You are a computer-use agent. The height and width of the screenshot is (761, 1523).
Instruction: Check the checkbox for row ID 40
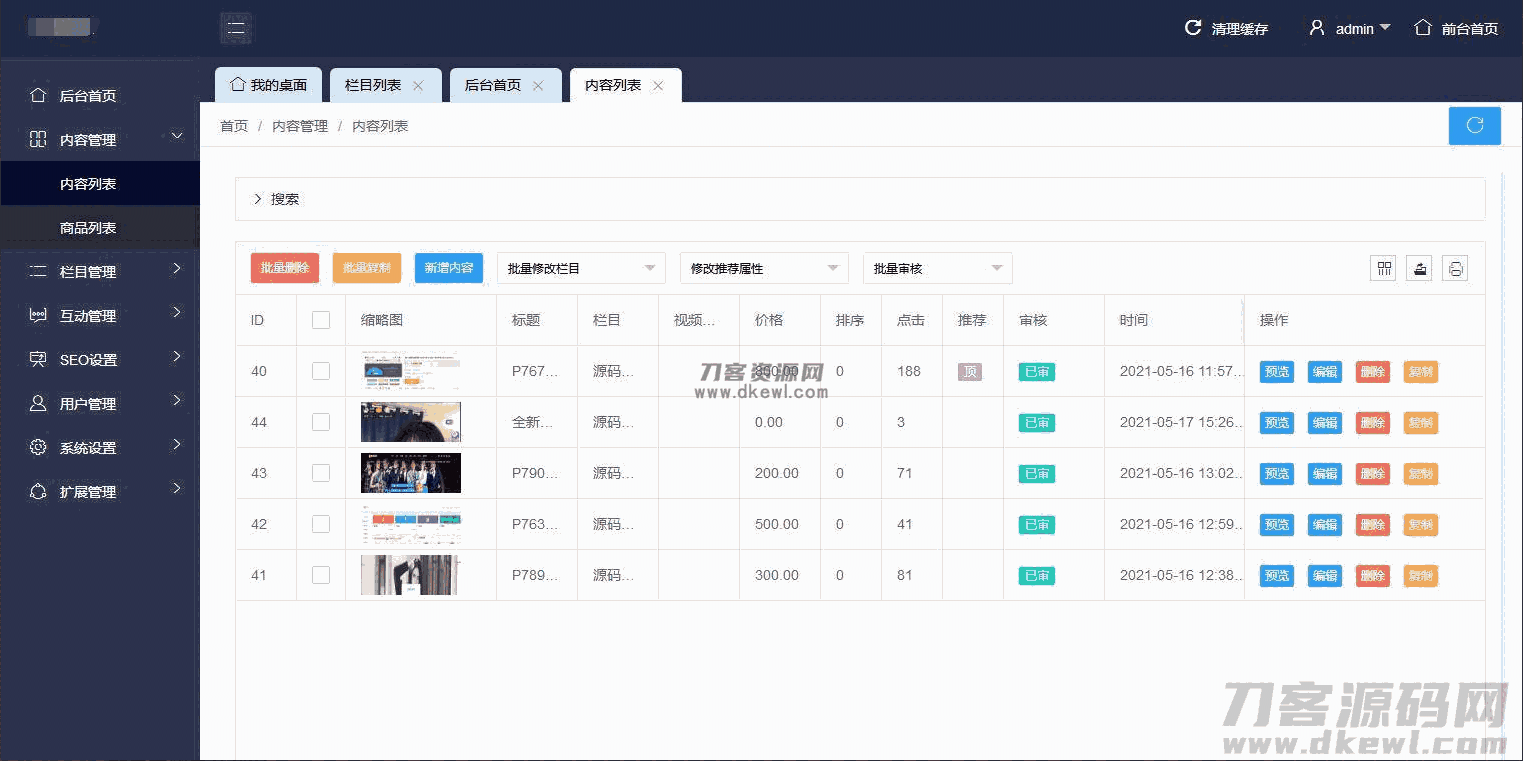click(x=321, y=371)
